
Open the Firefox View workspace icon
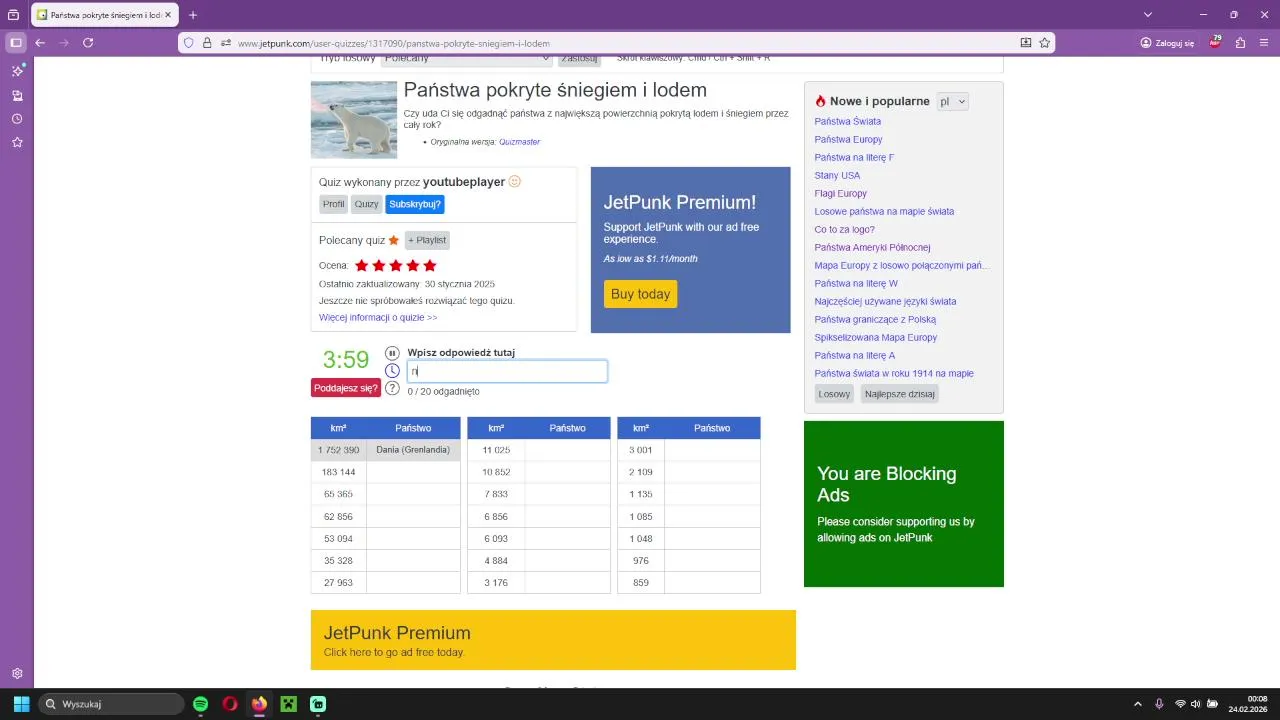(x=13, y=15)
